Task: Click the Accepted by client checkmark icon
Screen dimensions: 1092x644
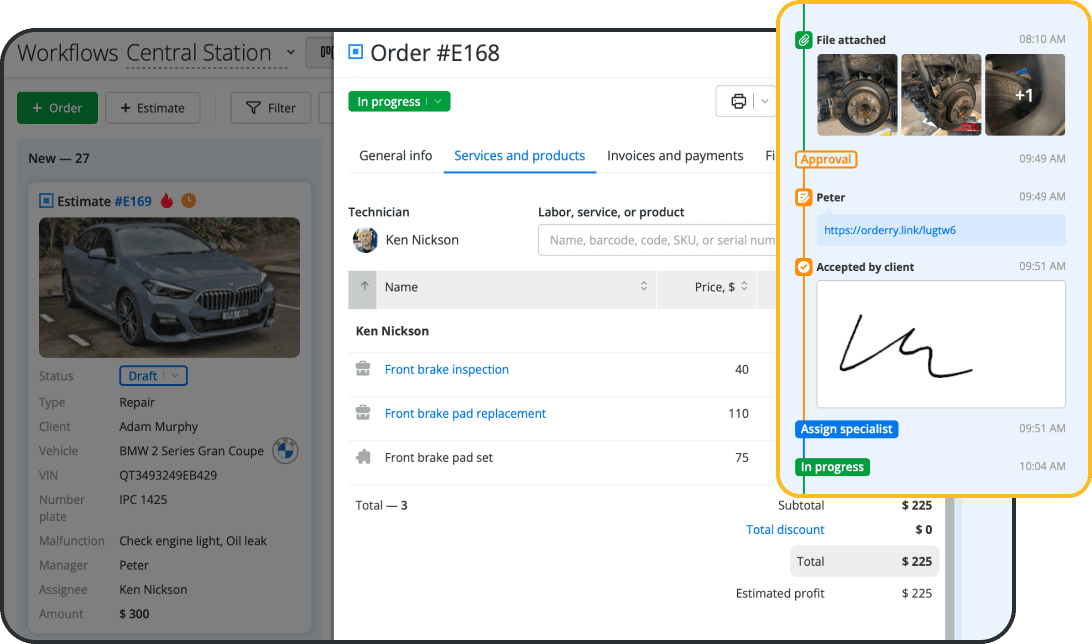Action: [x=802, y=267]
